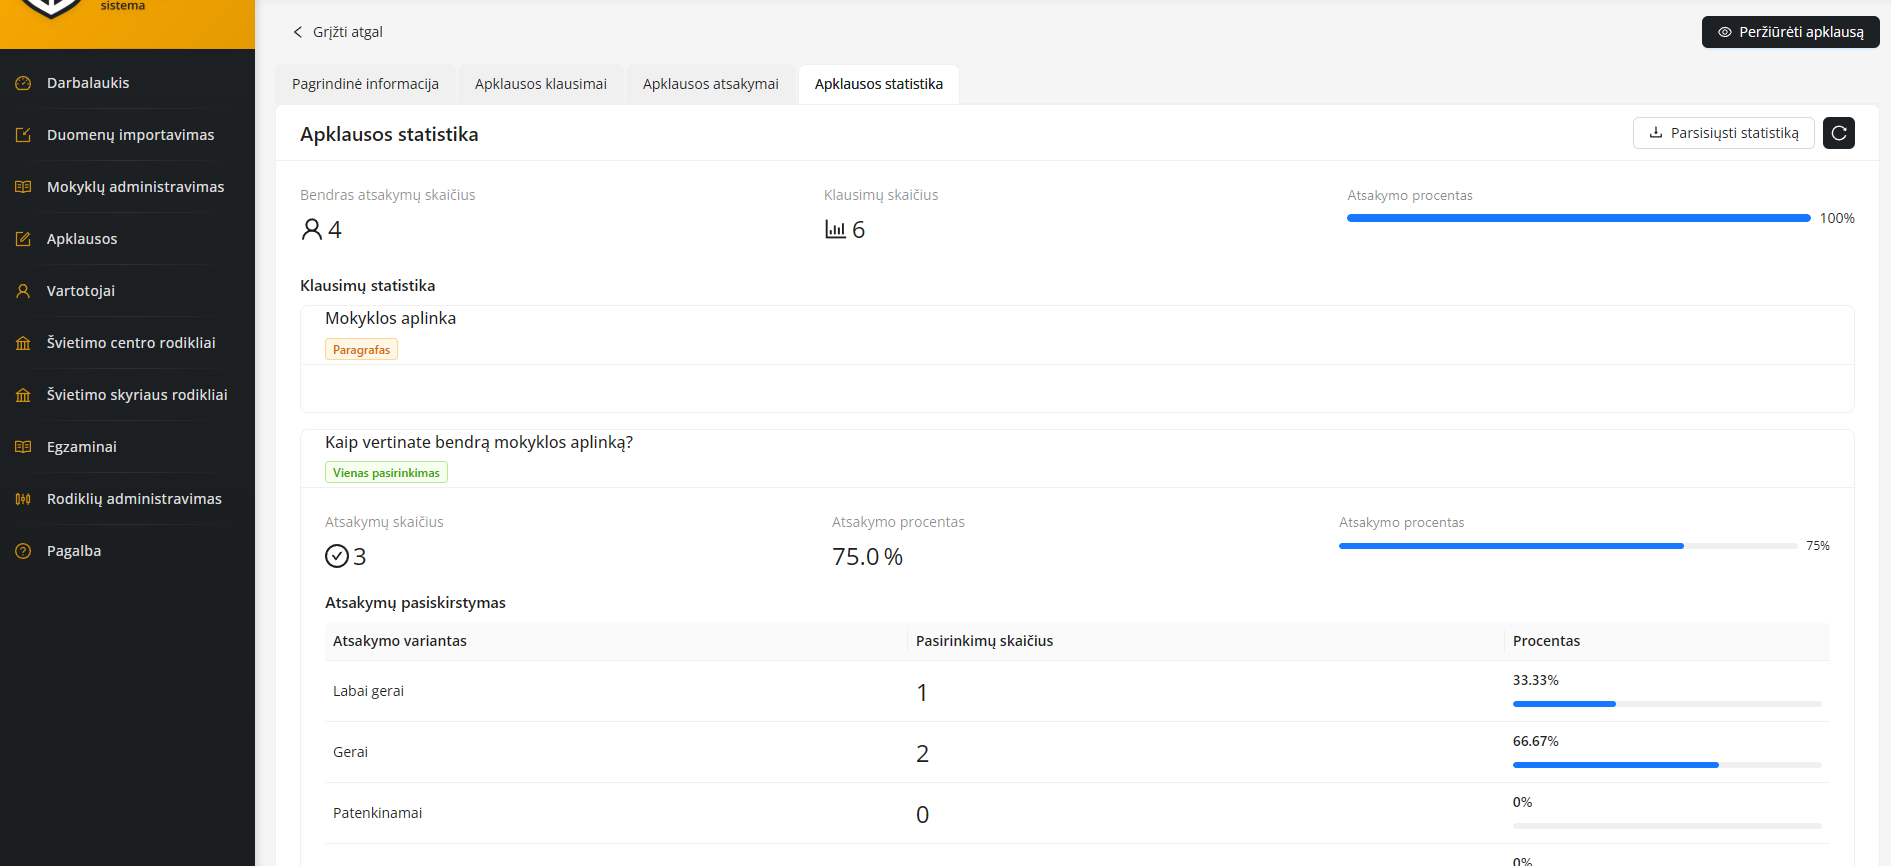Click the Darbalaukis dashboard icon in sidebar
This screenshot has height=866, width=1891.
pos(23,83)
